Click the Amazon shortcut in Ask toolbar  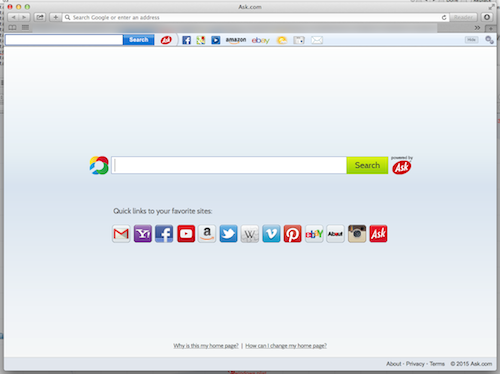236,40
